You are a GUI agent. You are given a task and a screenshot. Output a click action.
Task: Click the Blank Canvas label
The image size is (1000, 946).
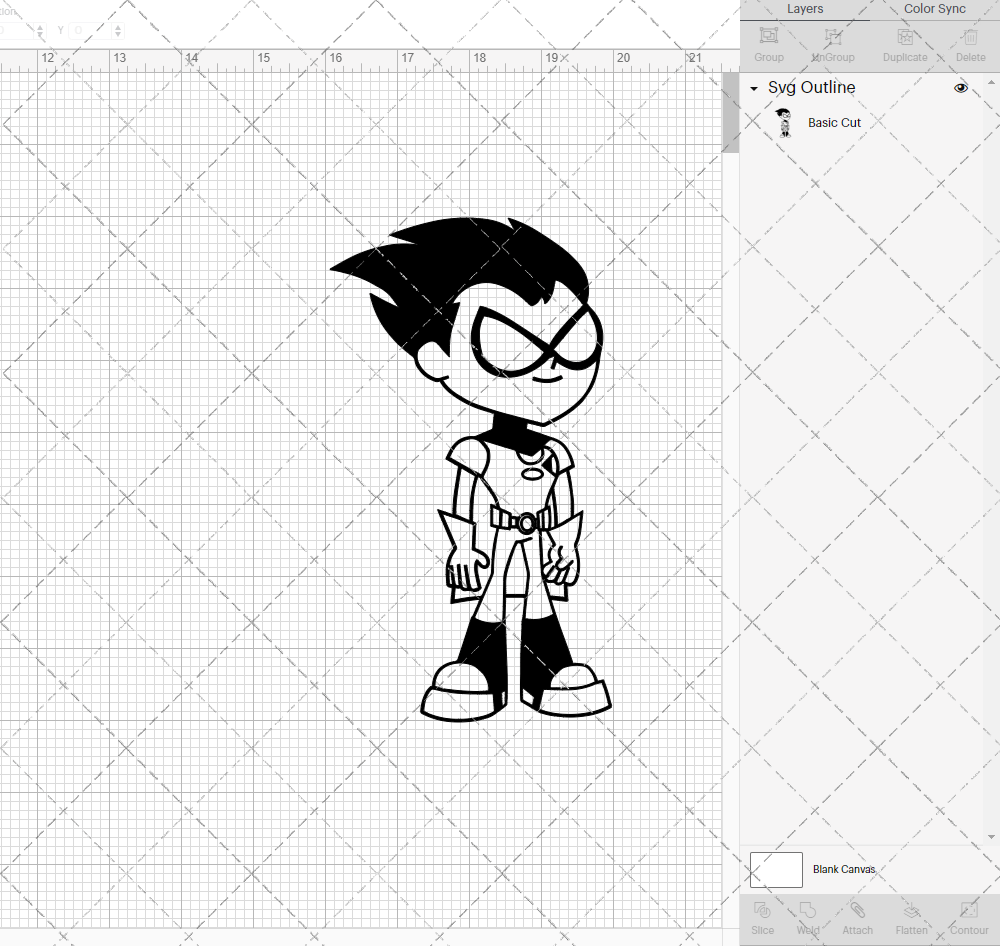(x=844, y=869)
